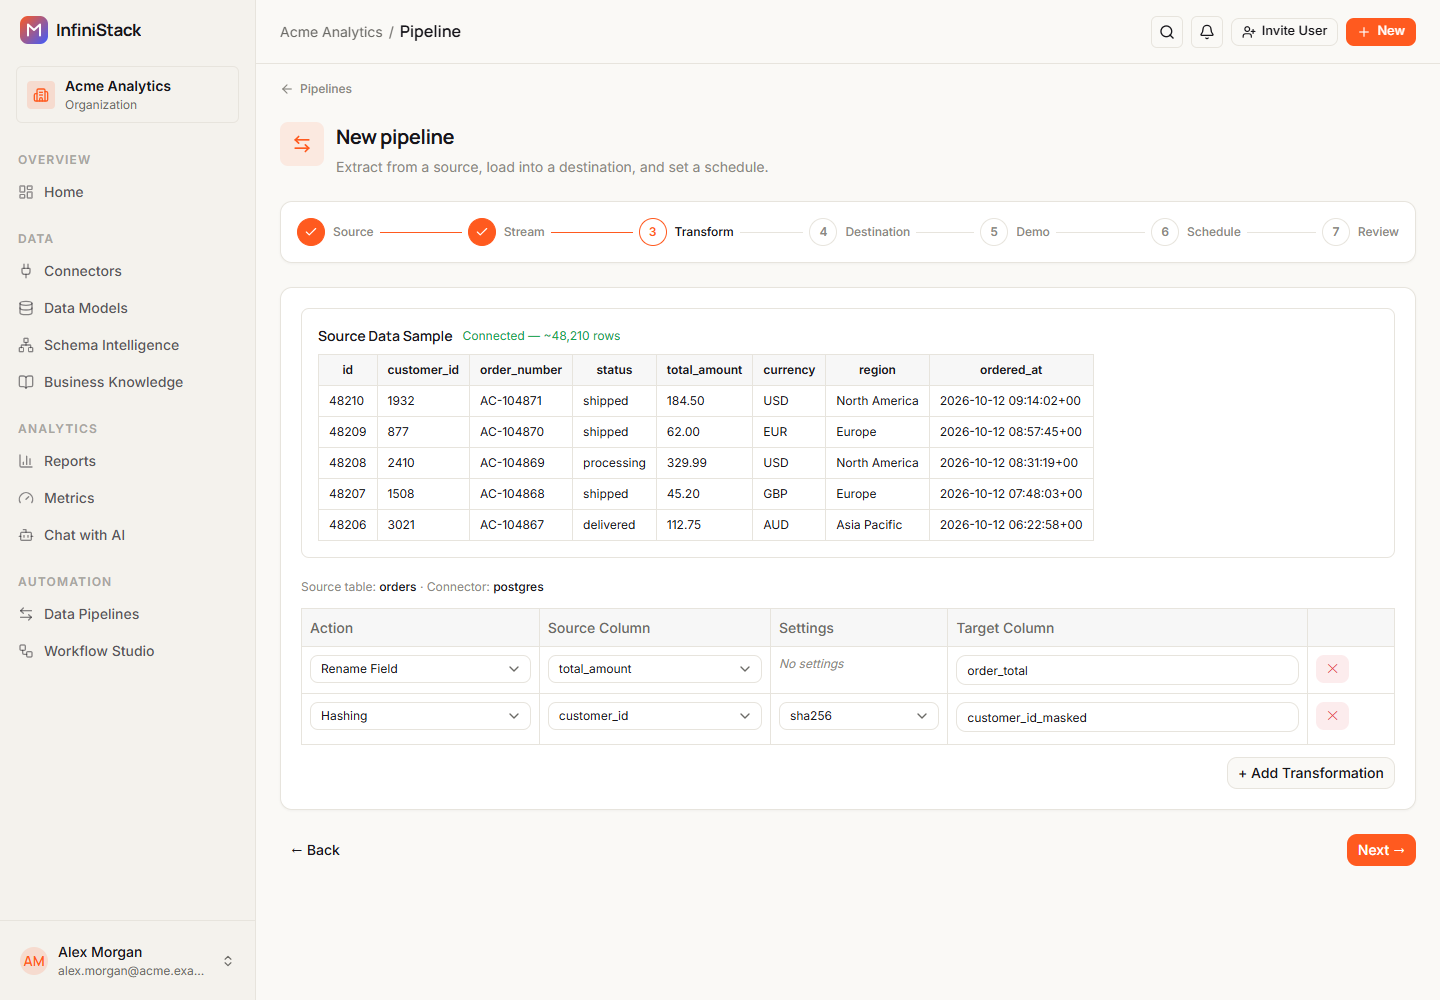Viewport: 1440px width, 1000px height.
Task: Go to the Stream step
Action: coord(506,232)
